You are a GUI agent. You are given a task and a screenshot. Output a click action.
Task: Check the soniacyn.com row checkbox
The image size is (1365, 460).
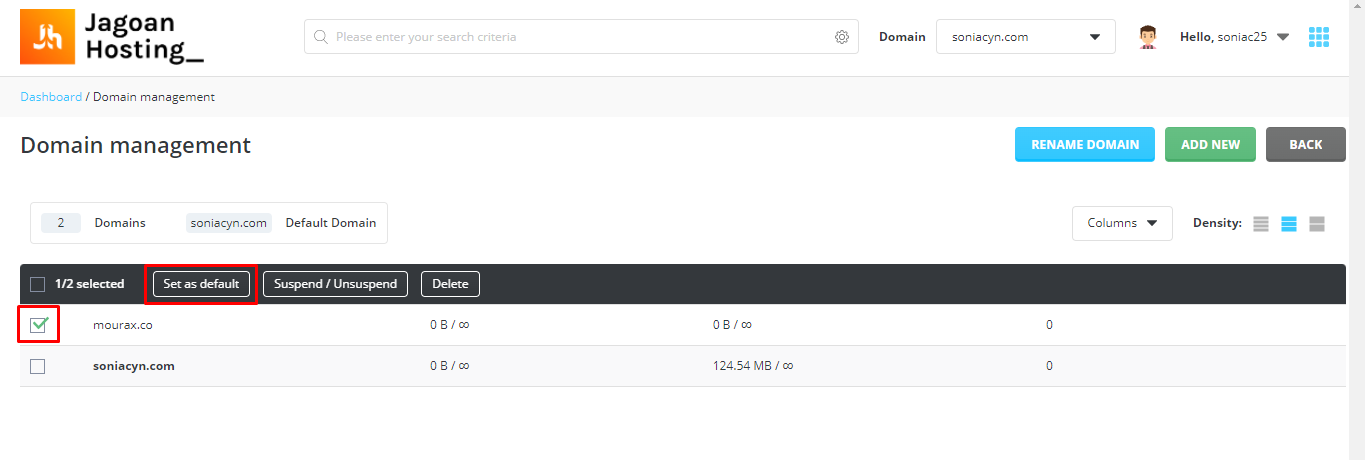(x=38, y=366)
